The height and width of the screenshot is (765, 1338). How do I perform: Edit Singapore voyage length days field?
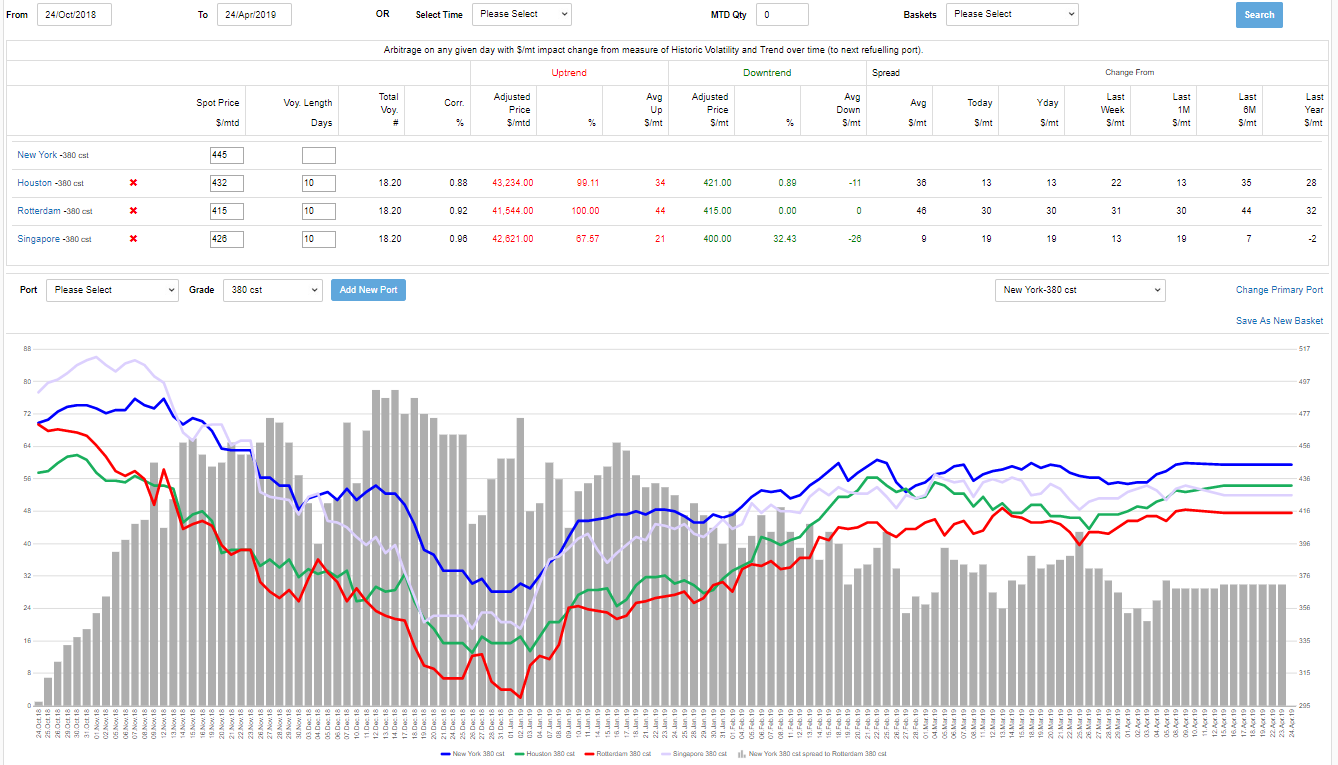pos(319,239)
